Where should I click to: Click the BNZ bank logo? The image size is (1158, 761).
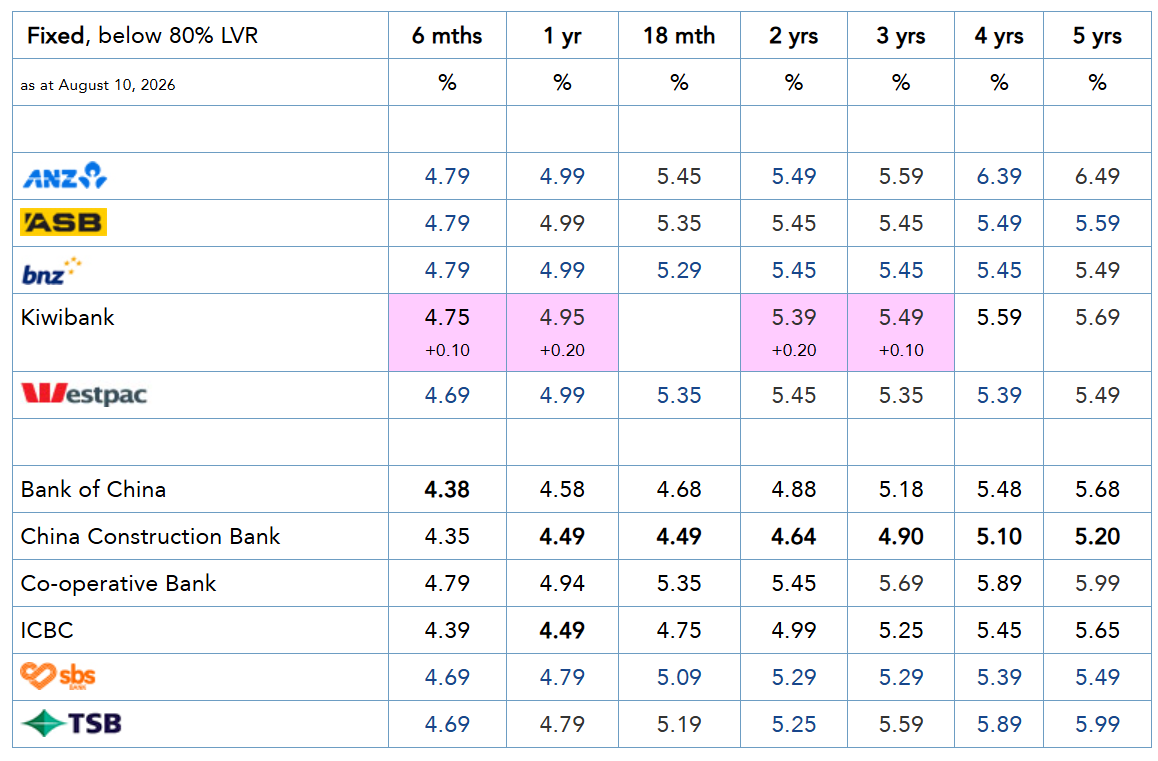tap(51, 270)
